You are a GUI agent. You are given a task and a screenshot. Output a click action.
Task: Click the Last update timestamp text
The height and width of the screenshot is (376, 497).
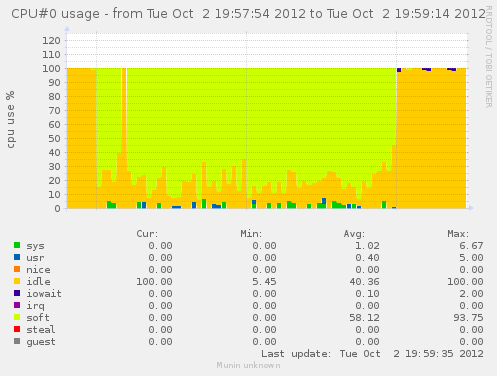(372, 354)
